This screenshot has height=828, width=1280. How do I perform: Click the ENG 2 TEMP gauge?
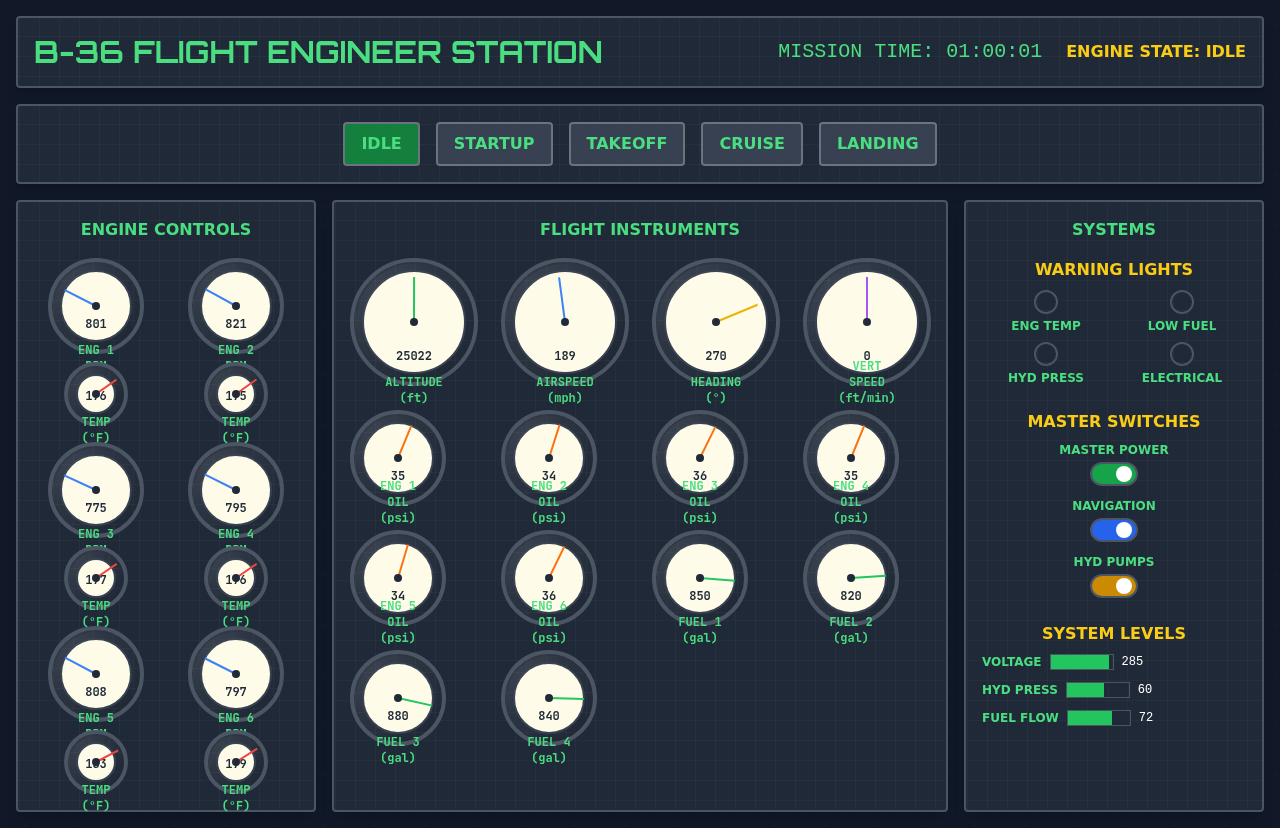click(x=236, y=394)
